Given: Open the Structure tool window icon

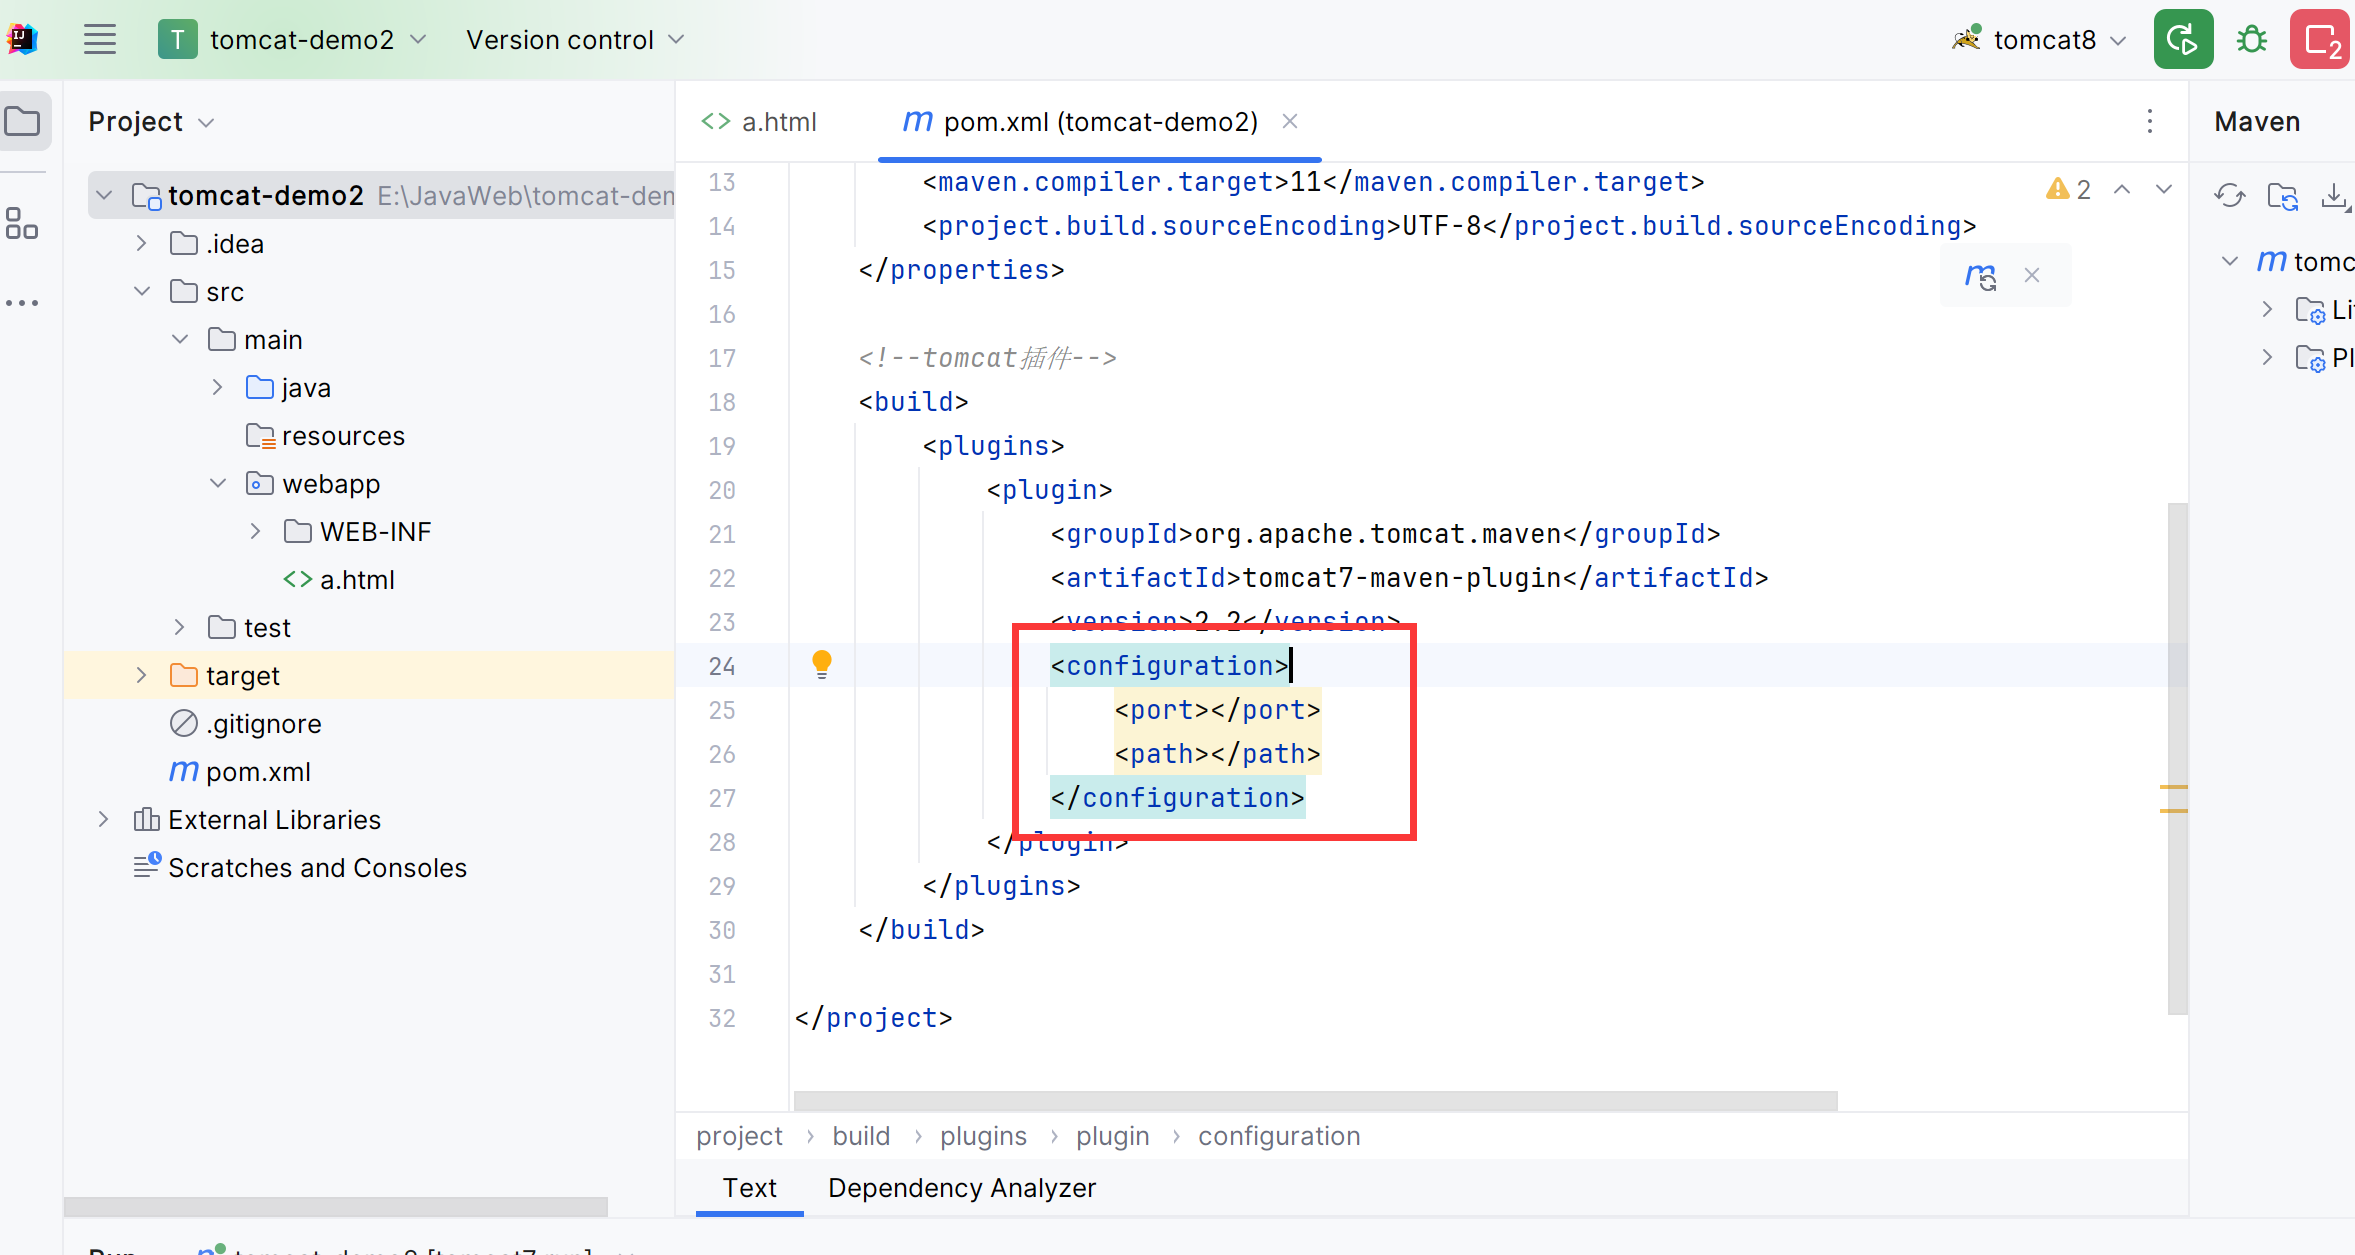Looking at the screenshot, I should 22,223.
